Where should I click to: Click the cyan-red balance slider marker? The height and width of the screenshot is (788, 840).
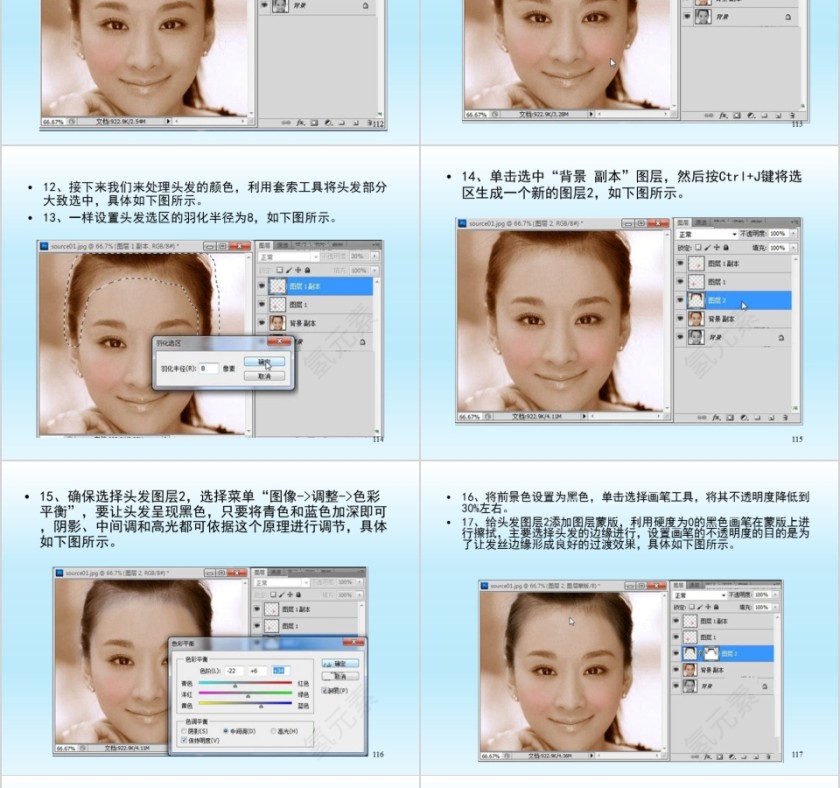[x=235, y=685]
